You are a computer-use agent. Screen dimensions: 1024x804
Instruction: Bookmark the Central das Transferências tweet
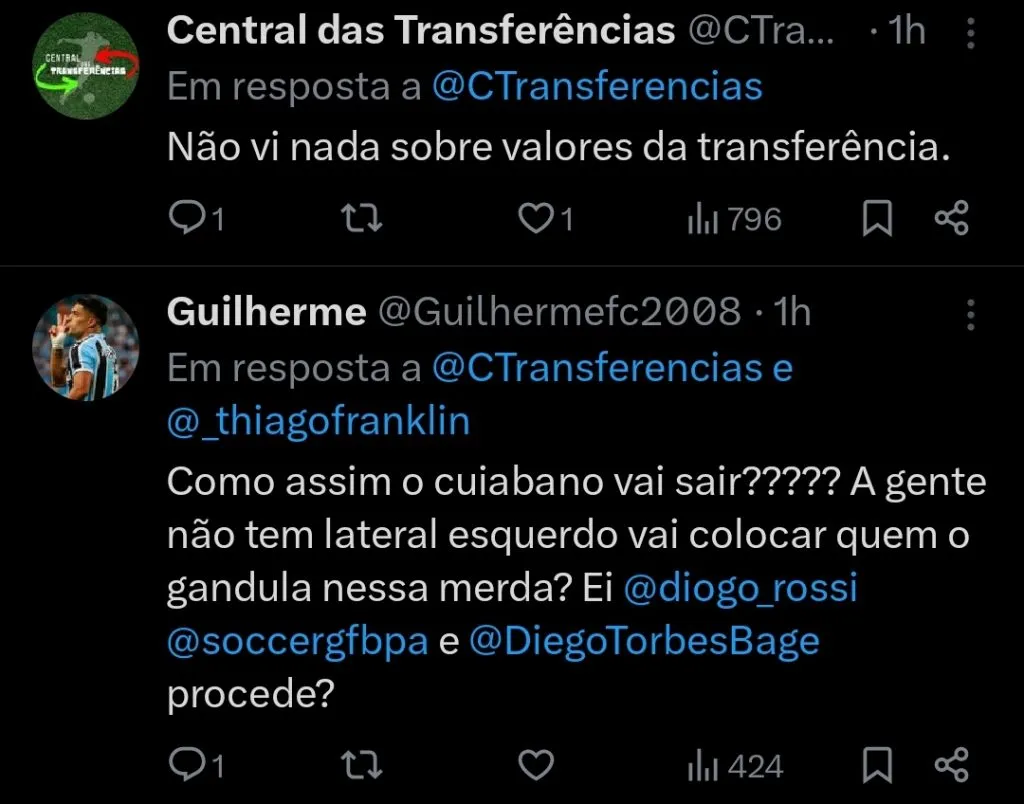point(877,218)
